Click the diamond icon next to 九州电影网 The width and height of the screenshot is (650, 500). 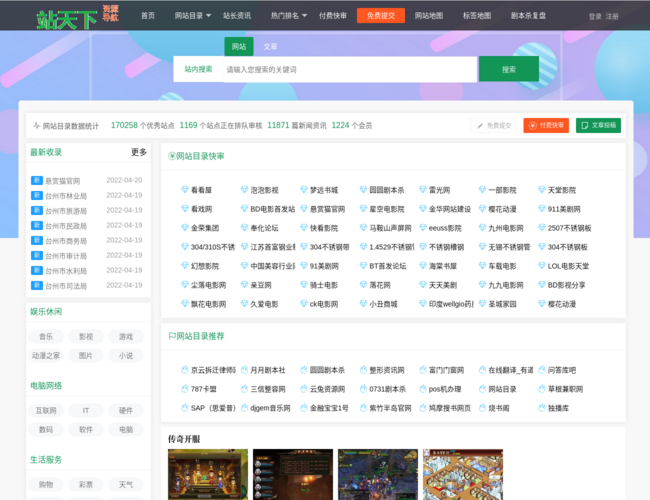tap(482, 227)
